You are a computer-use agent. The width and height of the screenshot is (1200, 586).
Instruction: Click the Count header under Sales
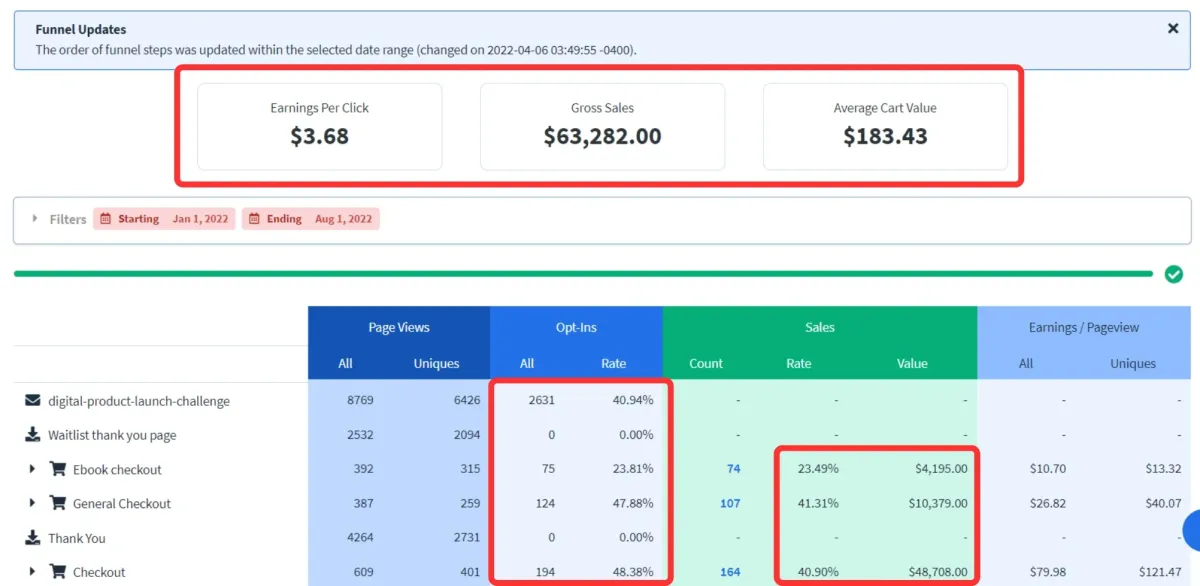pyautogui.click(x=706, y=363)
